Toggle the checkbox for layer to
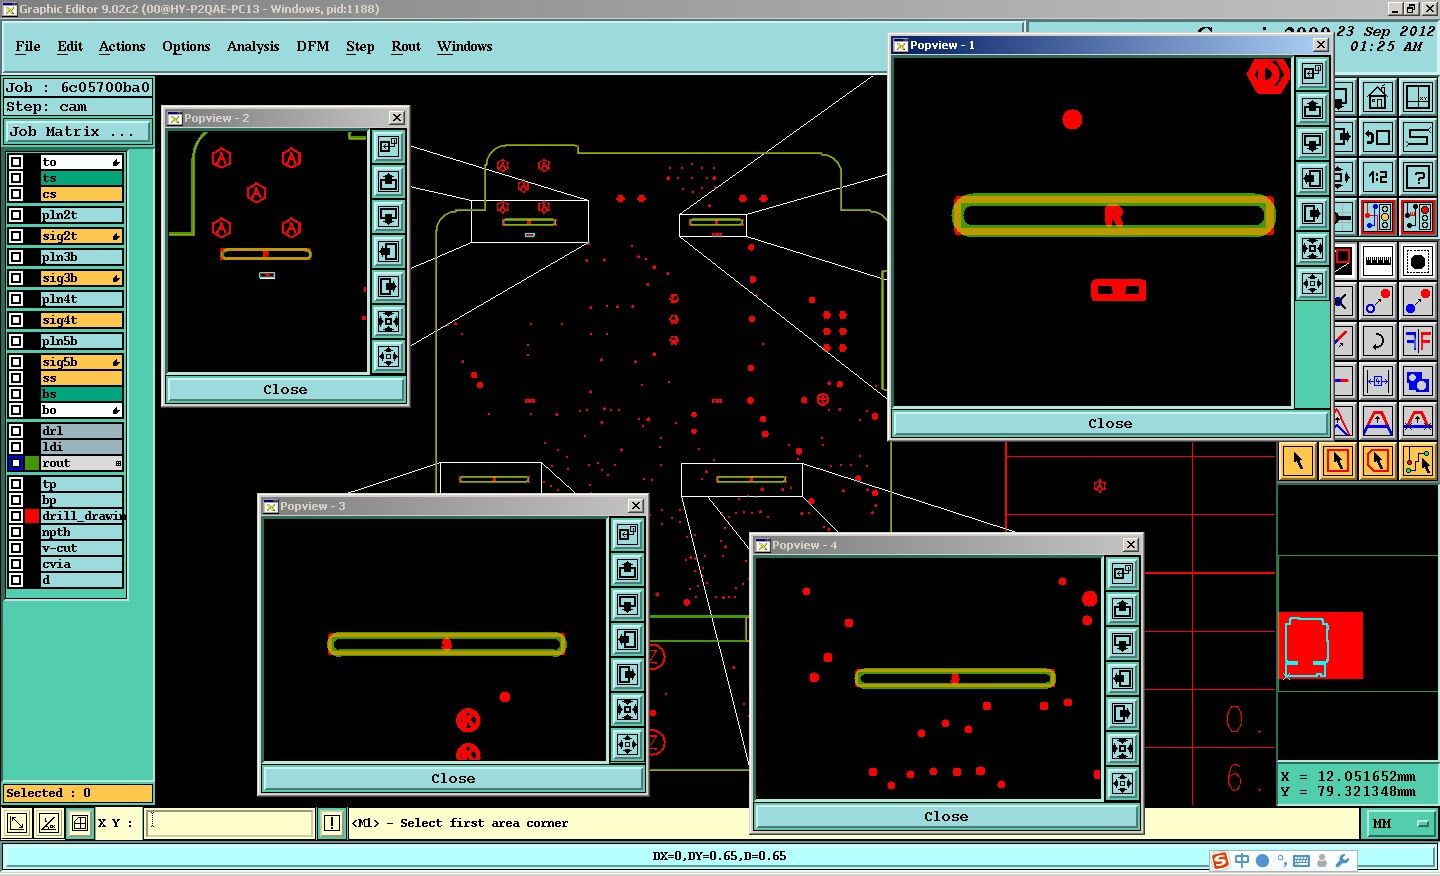1440x876 pixels. [x=16, y=162]
